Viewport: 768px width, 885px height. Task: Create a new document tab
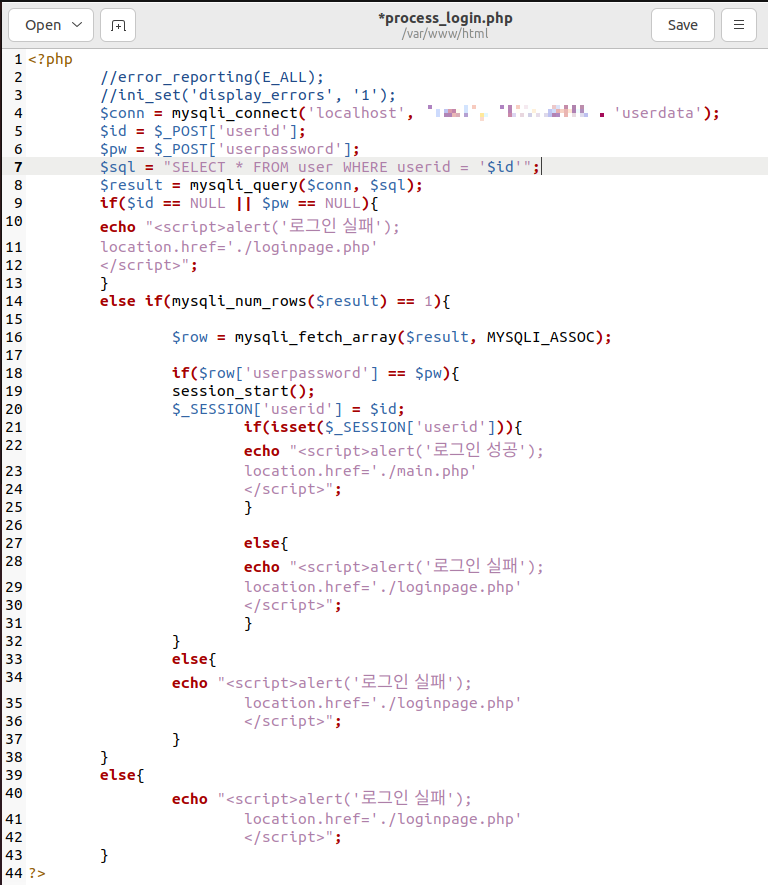(118, 25)
